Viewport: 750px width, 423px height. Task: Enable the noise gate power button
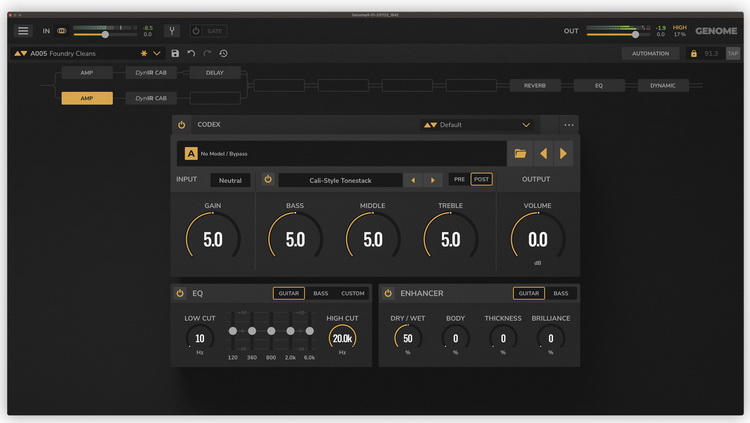(196, 31)
